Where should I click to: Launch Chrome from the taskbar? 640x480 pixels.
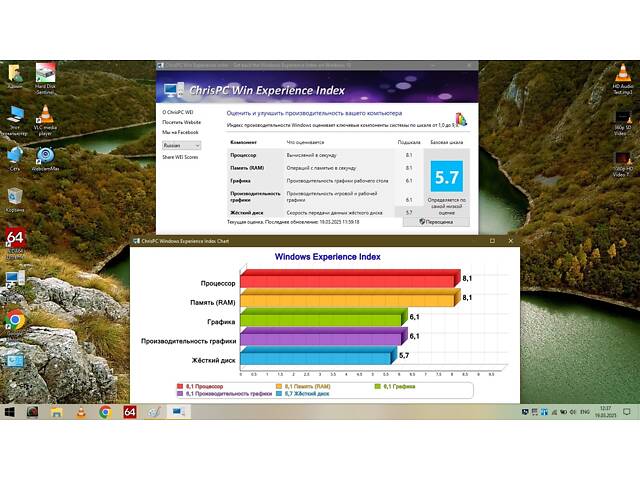click(x=105, y=412)
